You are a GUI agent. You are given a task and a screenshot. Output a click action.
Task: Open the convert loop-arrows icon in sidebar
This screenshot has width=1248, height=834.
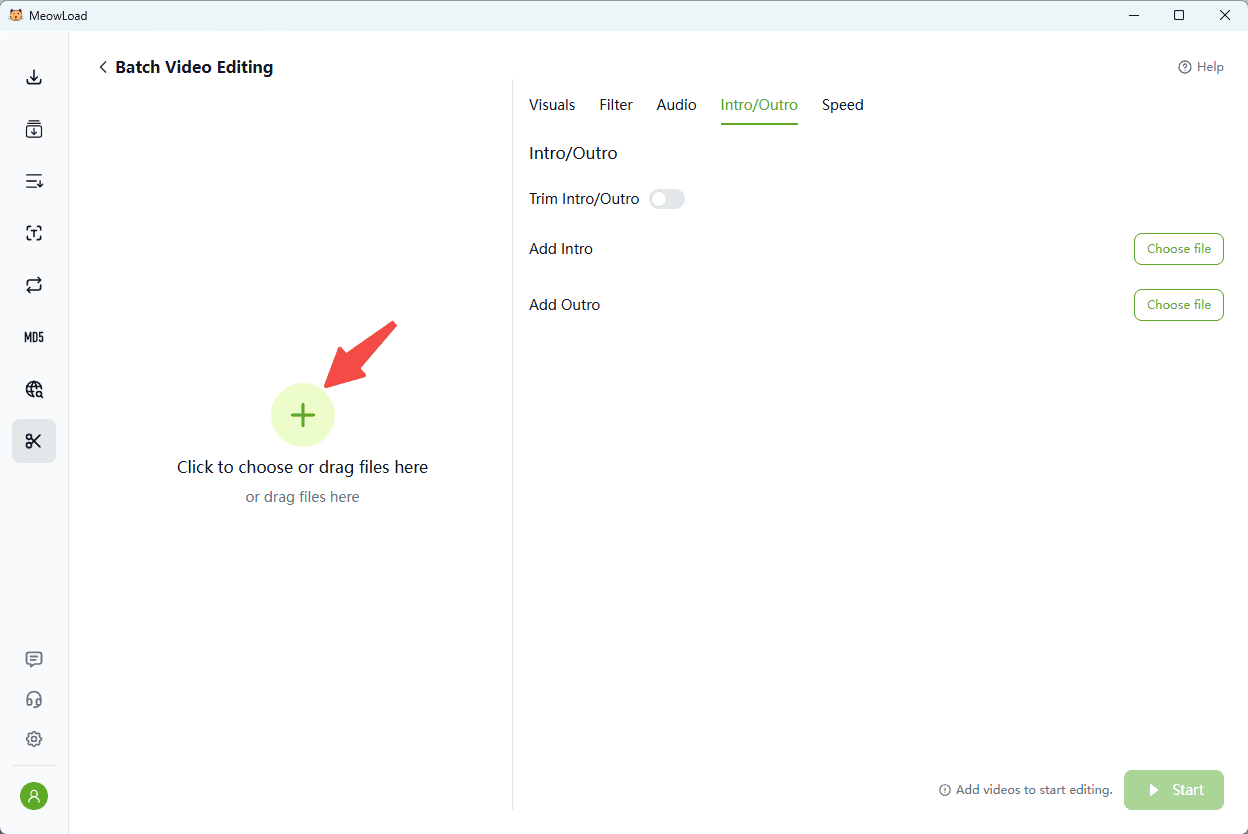tap(34, 285)
